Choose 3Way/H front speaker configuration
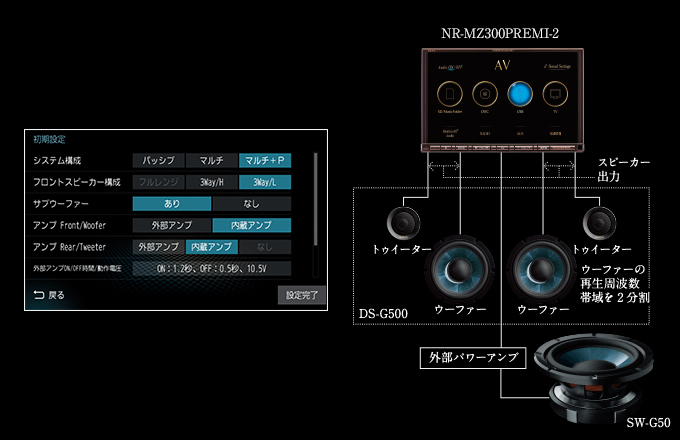Image resolution: width=680 pixels, height=440 pixels. click(211, 182)
